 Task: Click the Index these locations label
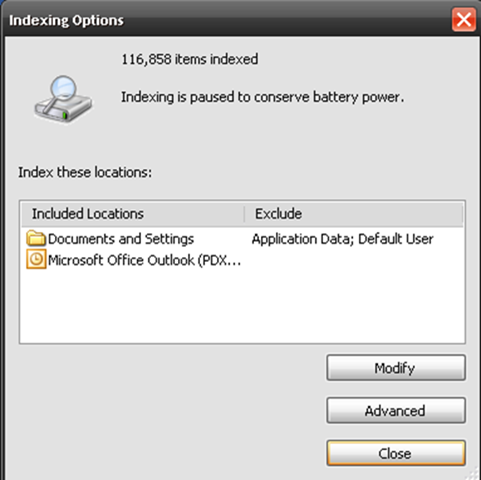tap(85, 172)
